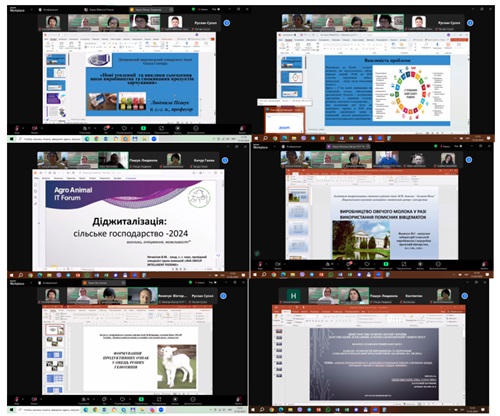Click green Share Screen in middle-right Zoom window
Image resolution: width=500 pixels, height=416 pixels.
point(386,264)
